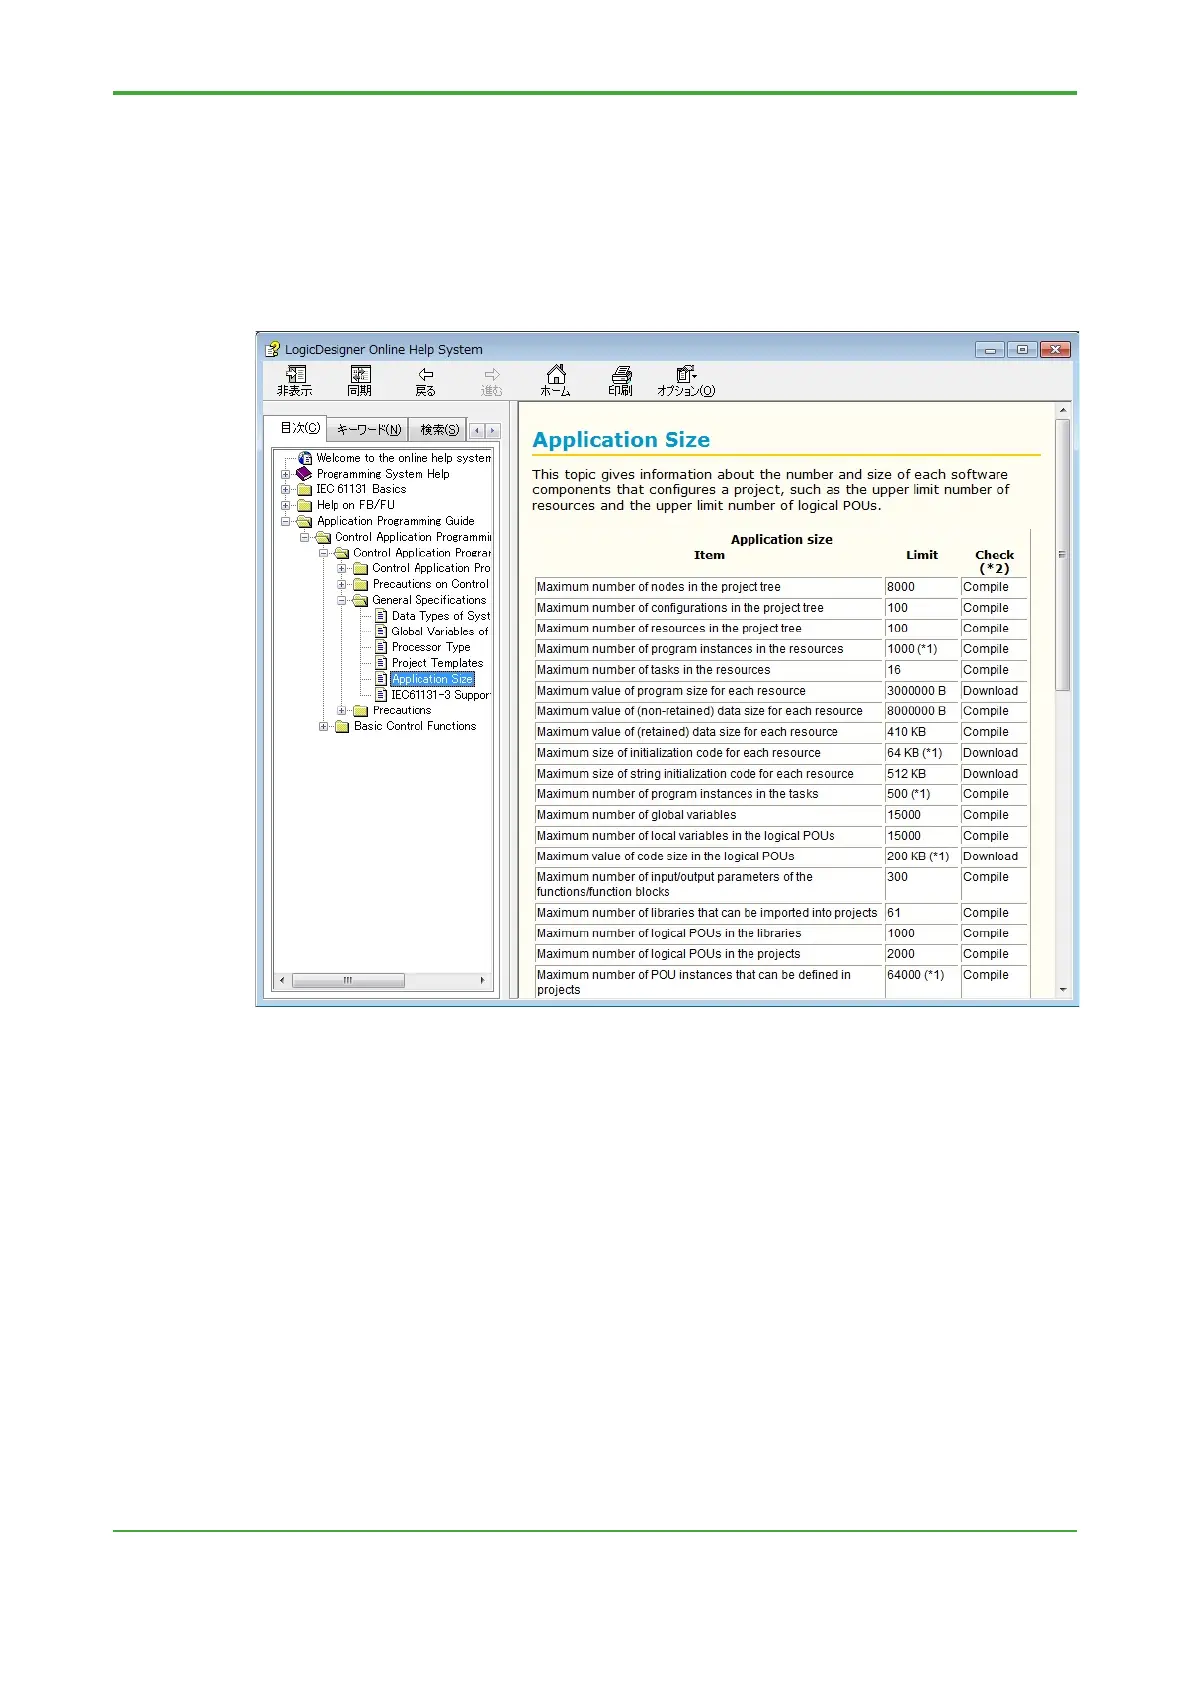Image resolution: width=1191 pixels, height=1684 pixels.
Task: Click the Data Types page icon
Action: pos(381,616)
